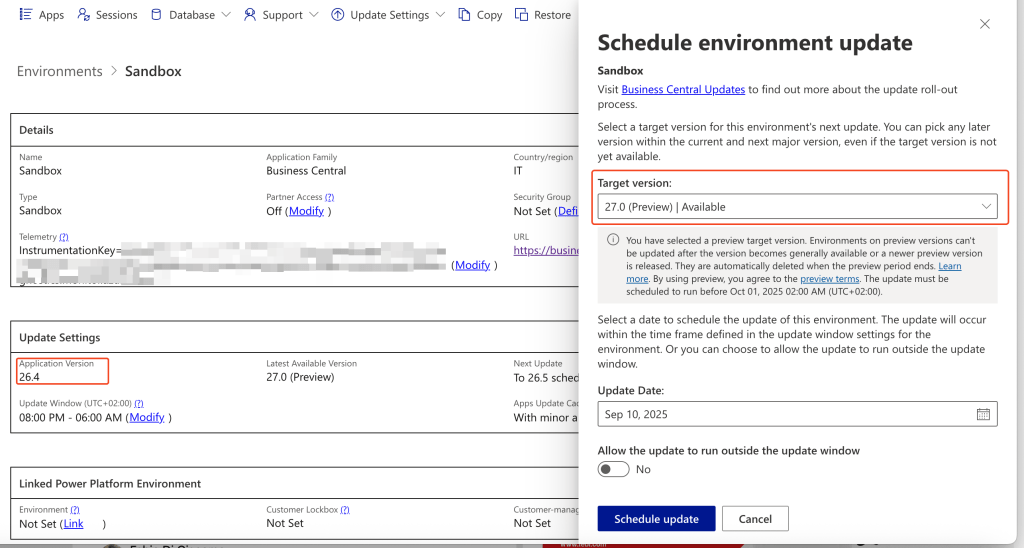1024x548 pixels.
Task: Open the Update Date calendar picker icon
Action: point(983,414)
